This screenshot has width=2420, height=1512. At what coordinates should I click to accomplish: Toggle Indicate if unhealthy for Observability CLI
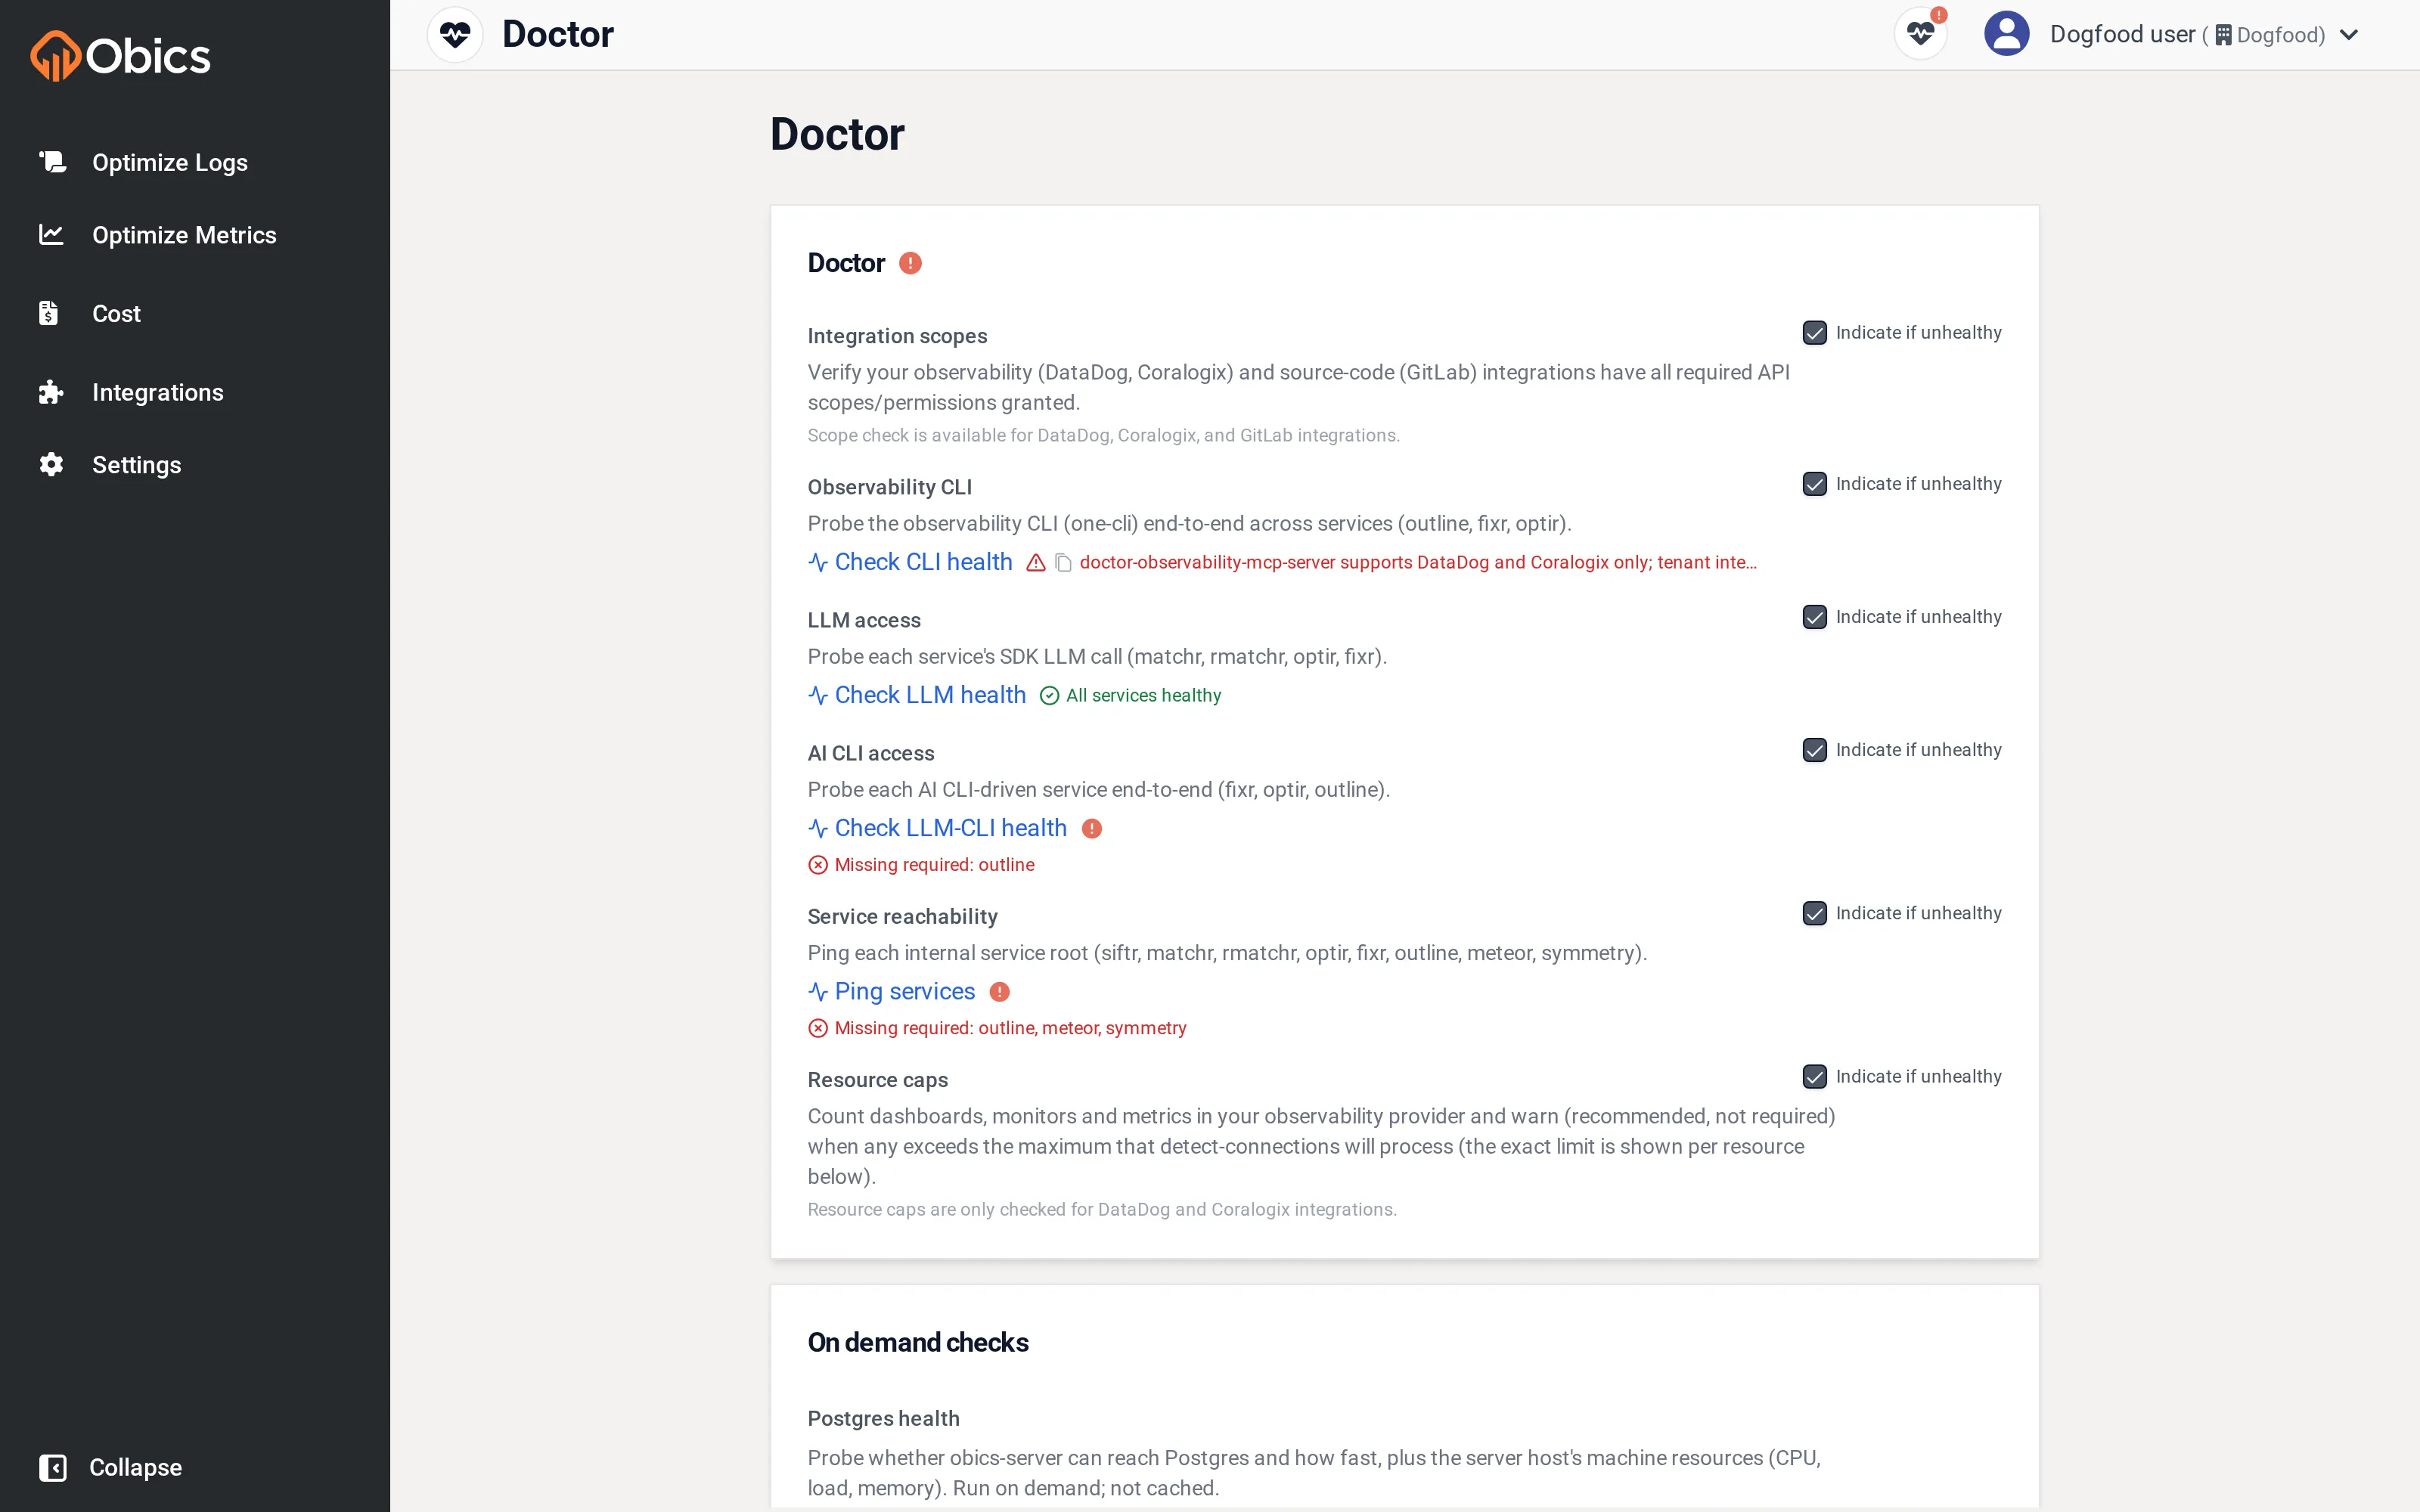click(1814, 484)
